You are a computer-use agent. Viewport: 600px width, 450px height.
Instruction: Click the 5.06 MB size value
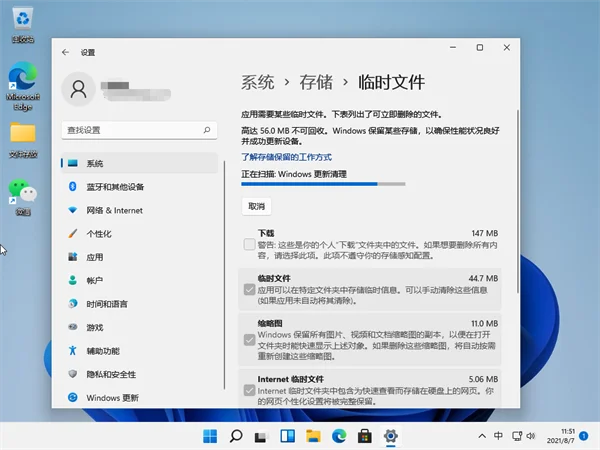pyautogui.click(x=483, y=379)
